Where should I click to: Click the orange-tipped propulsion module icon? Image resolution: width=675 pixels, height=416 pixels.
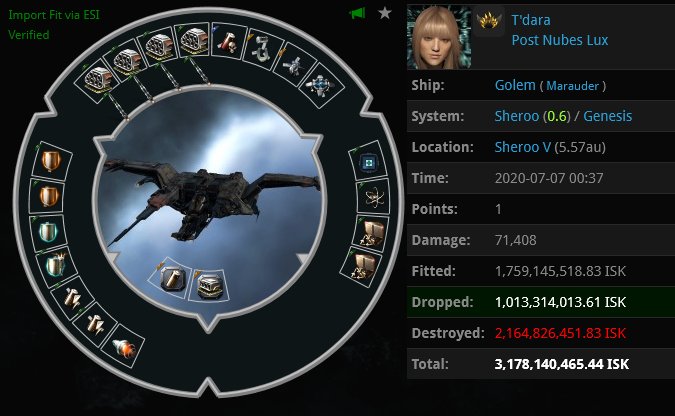125,349
